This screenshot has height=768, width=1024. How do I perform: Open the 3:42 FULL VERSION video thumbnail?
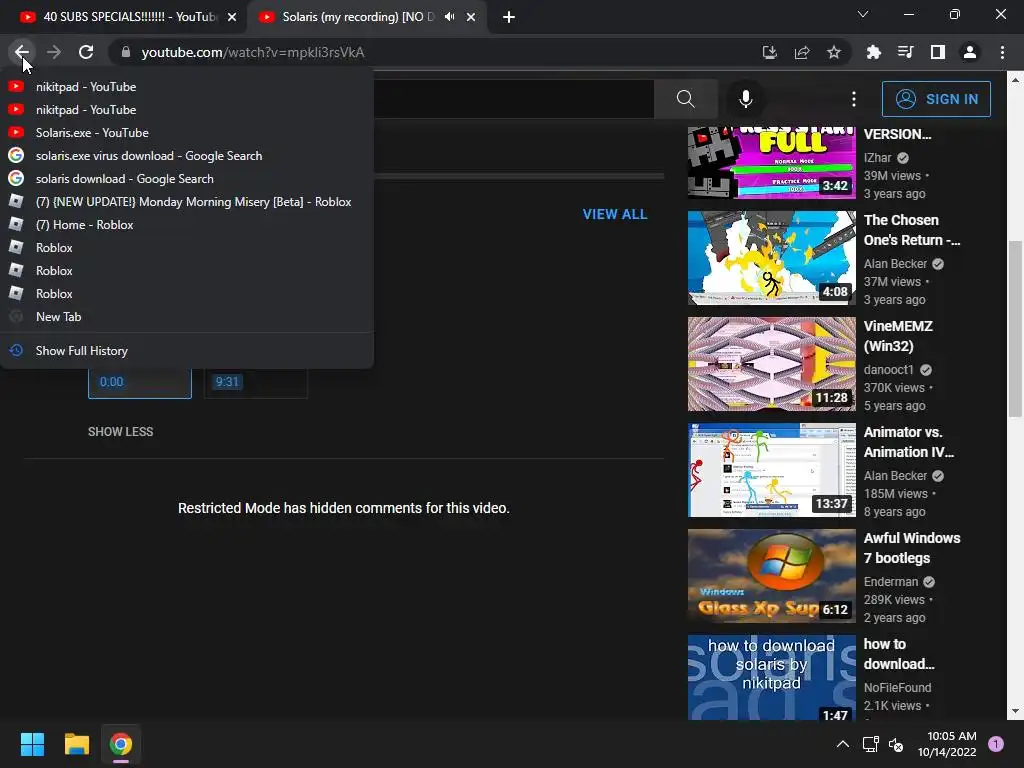click(771, 163)
